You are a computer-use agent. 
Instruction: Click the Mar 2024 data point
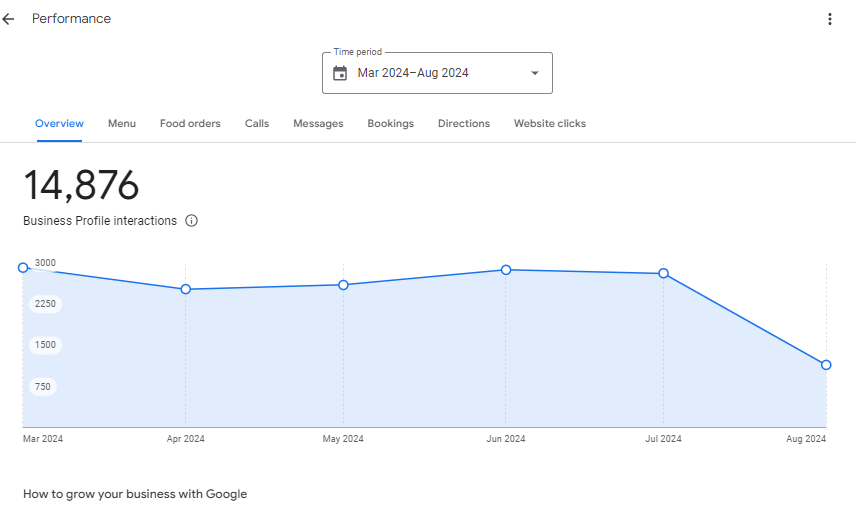coord(23,268)
